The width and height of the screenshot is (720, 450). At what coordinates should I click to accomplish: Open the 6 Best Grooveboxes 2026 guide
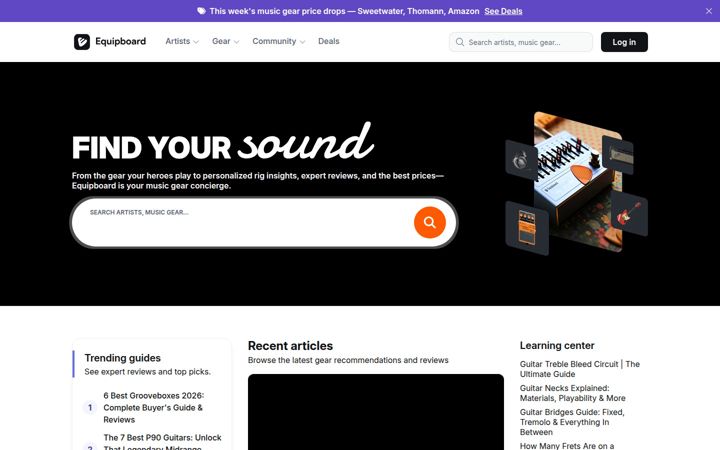tap(153, 407)
